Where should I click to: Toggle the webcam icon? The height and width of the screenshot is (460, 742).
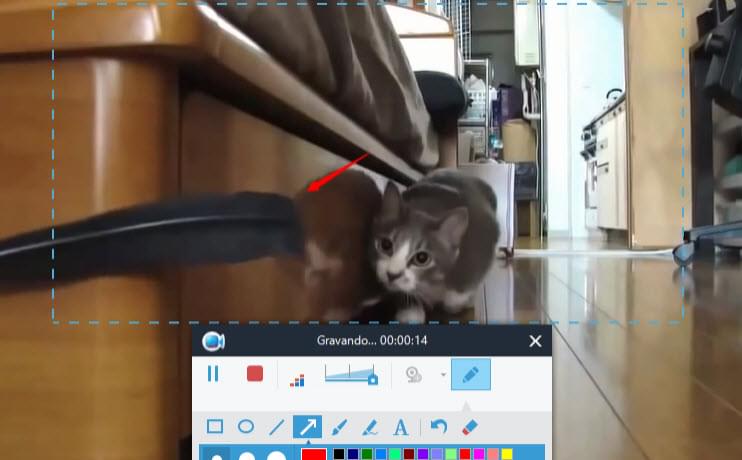pyautogui.click(x=413, y=375)
